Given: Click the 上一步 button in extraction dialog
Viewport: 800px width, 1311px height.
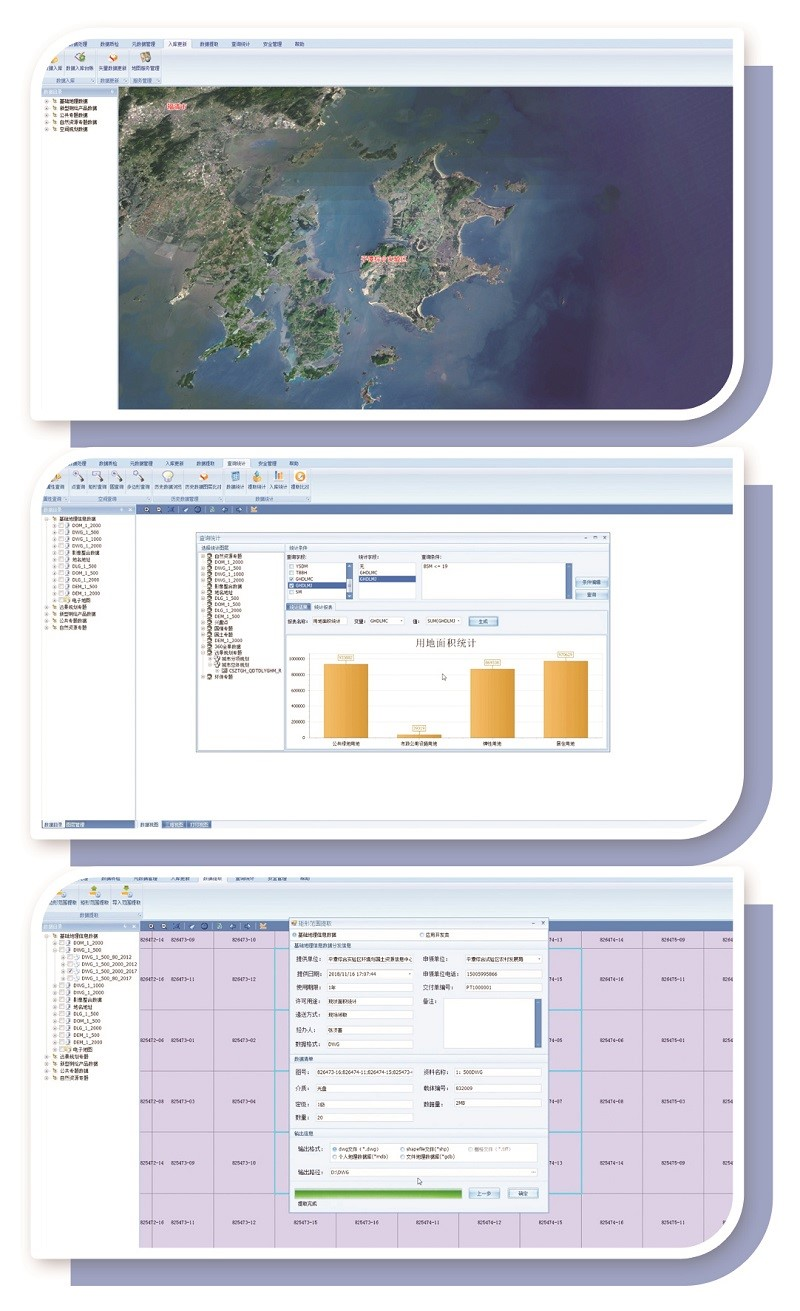Looking at the screenshot, I should click(x=484, y=1193).
